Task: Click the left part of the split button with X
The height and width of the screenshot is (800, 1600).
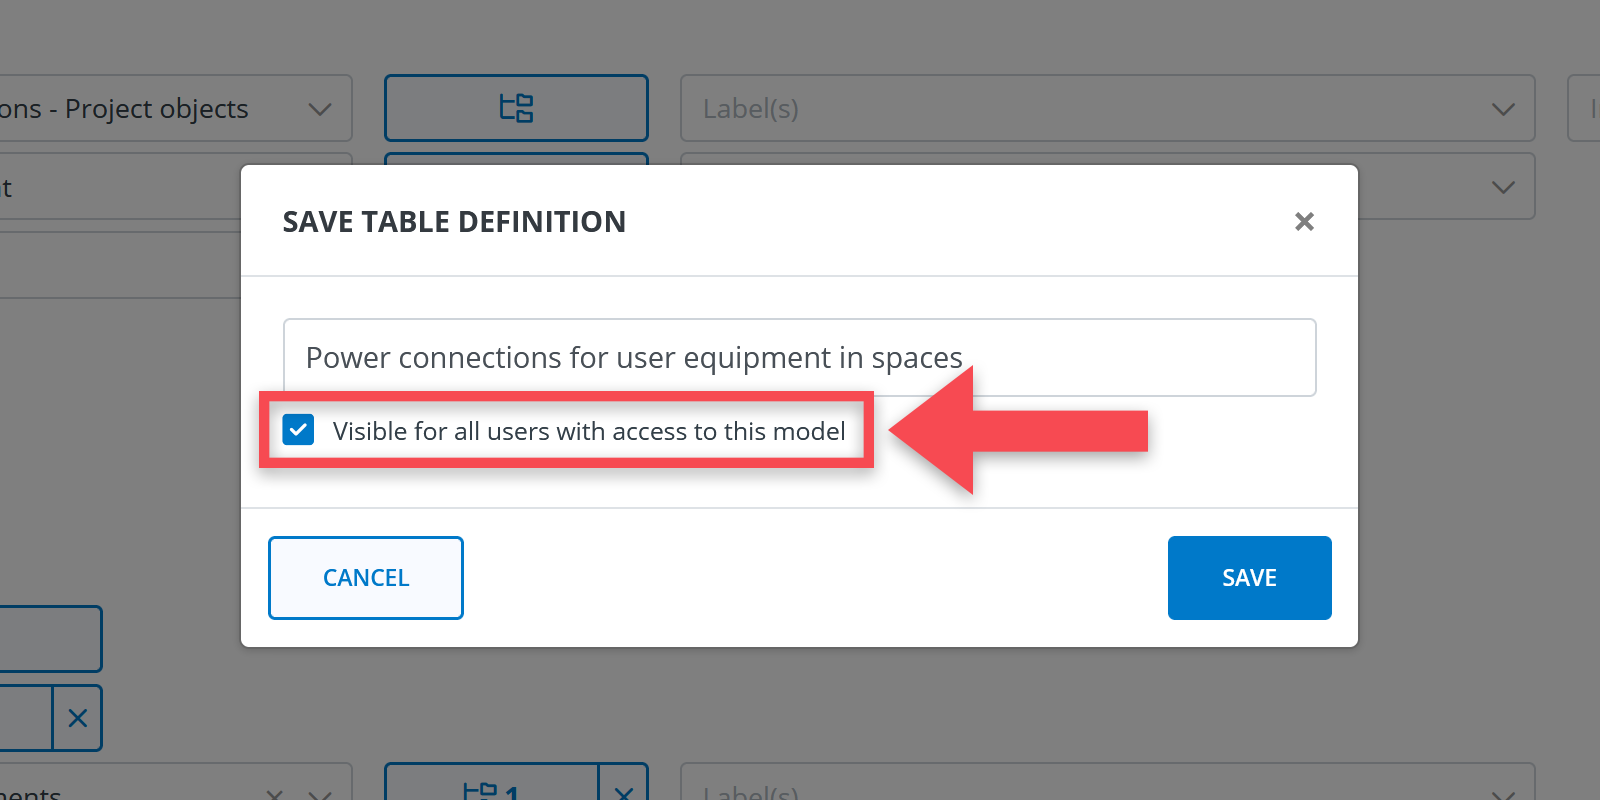Action: pos(25,718)
